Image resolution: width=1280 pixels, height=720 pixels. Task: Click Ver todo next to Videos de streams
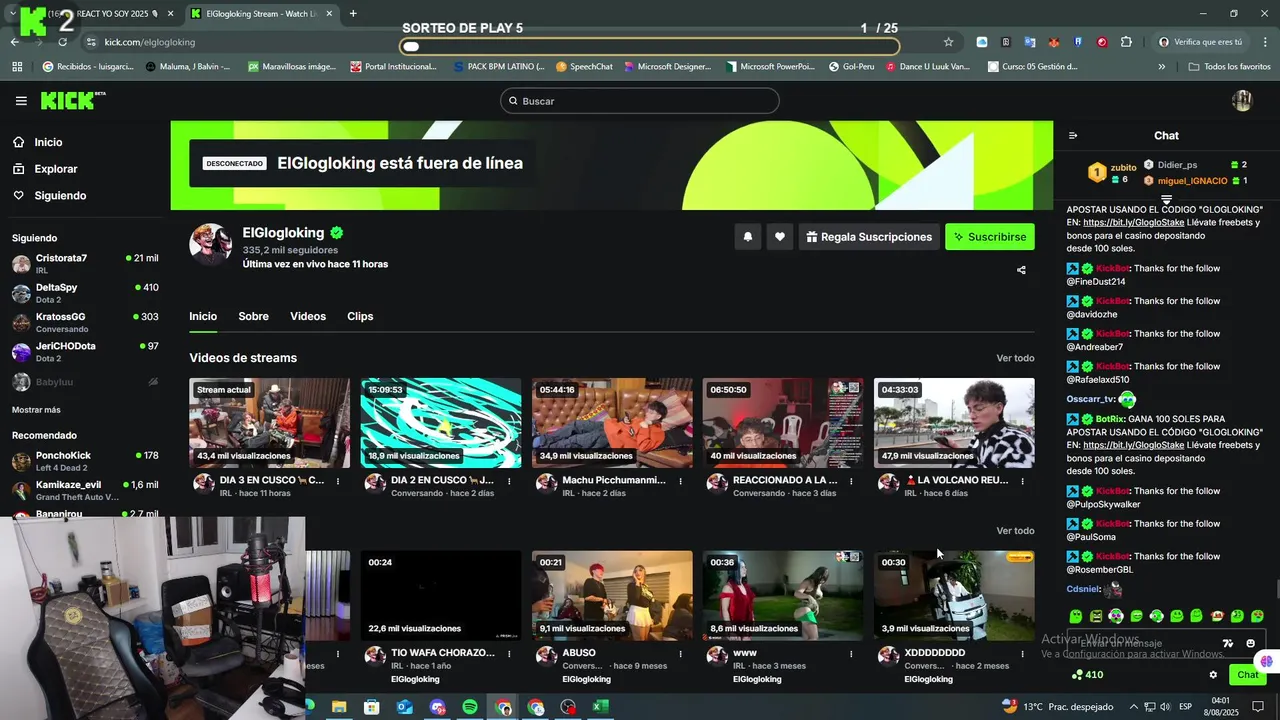(x=1015, y=358)
